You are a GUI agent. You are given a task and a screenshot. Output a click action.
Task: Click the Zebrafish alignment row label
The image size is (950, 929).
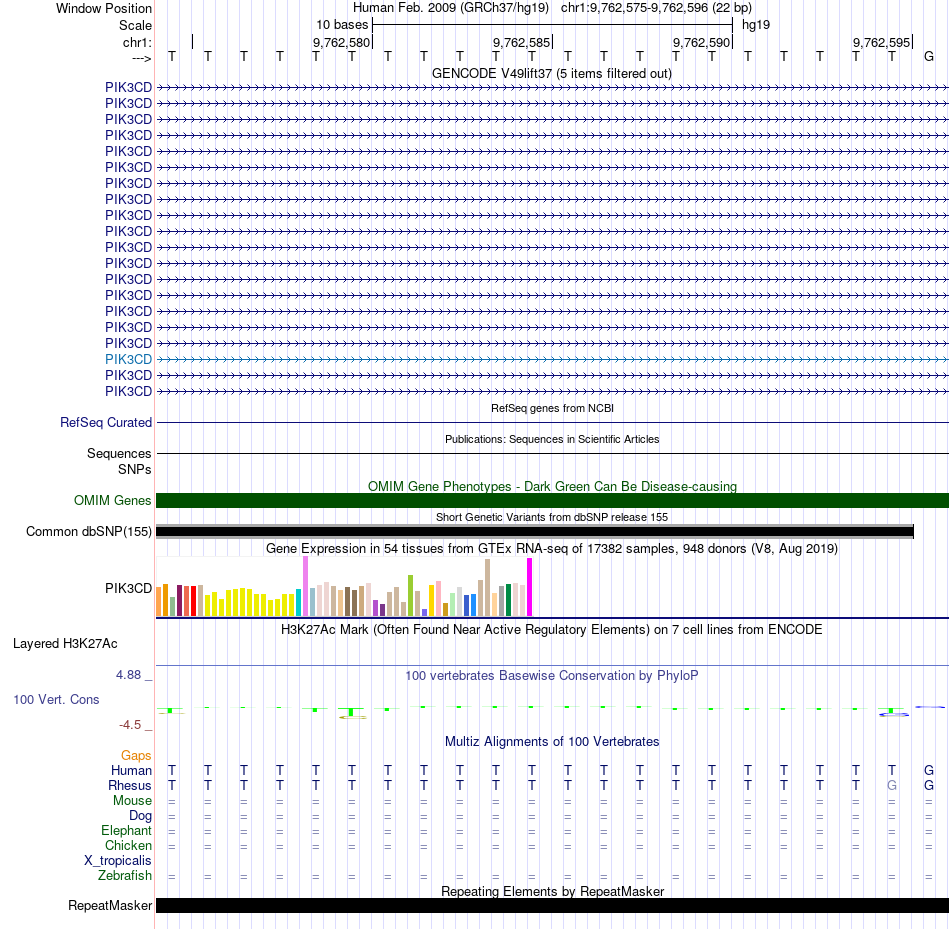125,876
